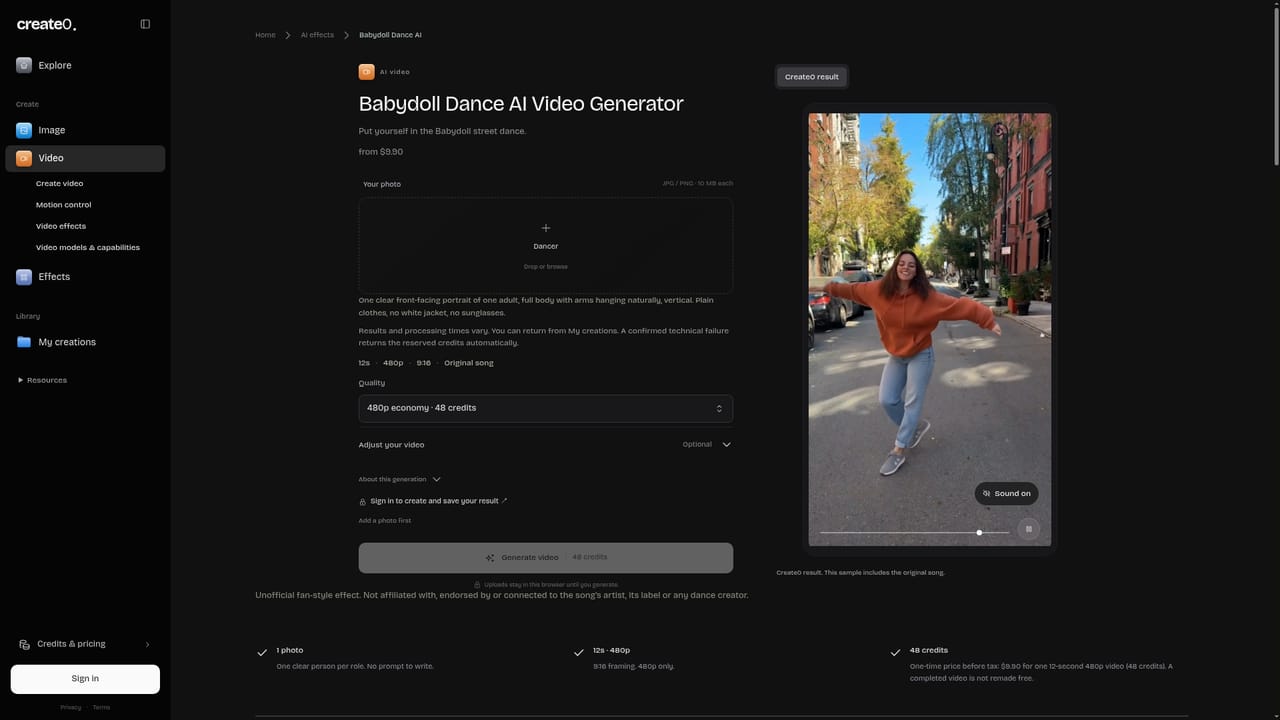Open Video effects submenu item
Viewport: 1280px width, 720px height.
[61, 226]
